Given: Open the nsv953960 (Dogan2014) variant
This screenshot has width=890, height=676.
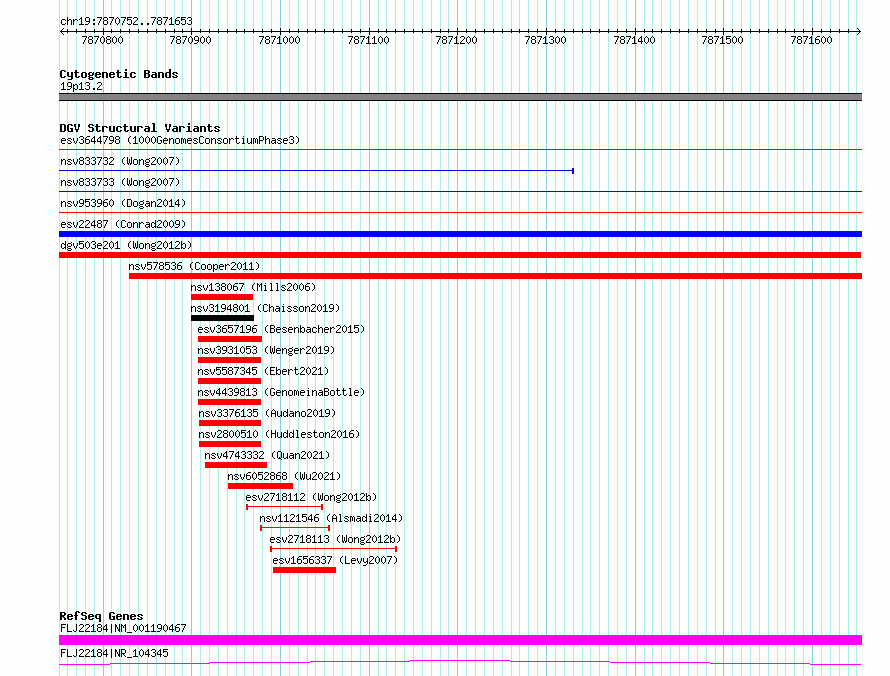Looking at the screenshot, I should pos(123,203).
